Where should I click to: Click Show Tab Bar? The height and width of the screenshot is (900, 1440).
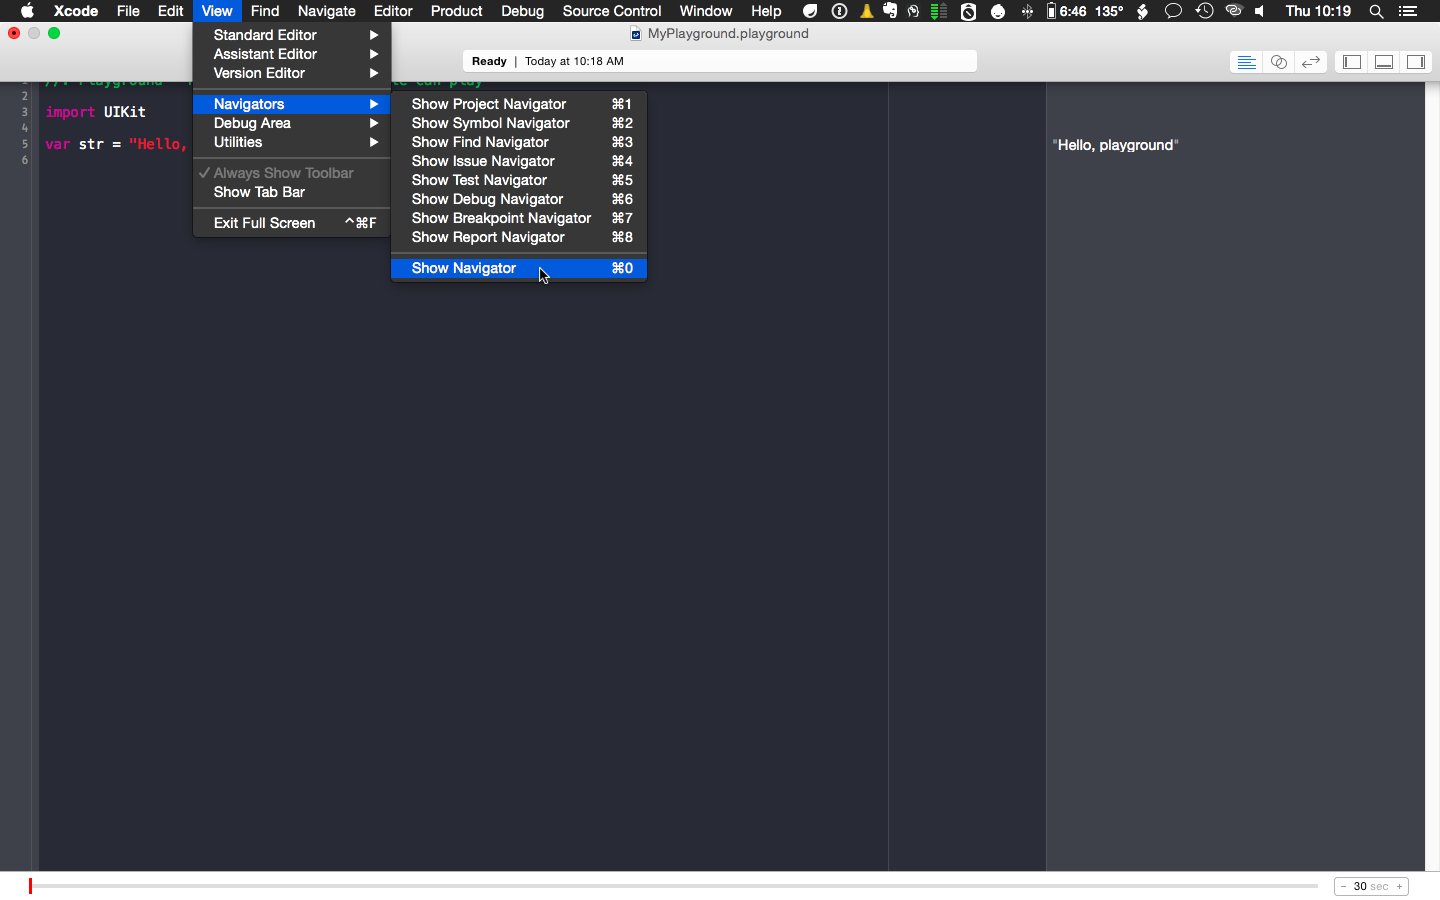[x=260, y=192]
